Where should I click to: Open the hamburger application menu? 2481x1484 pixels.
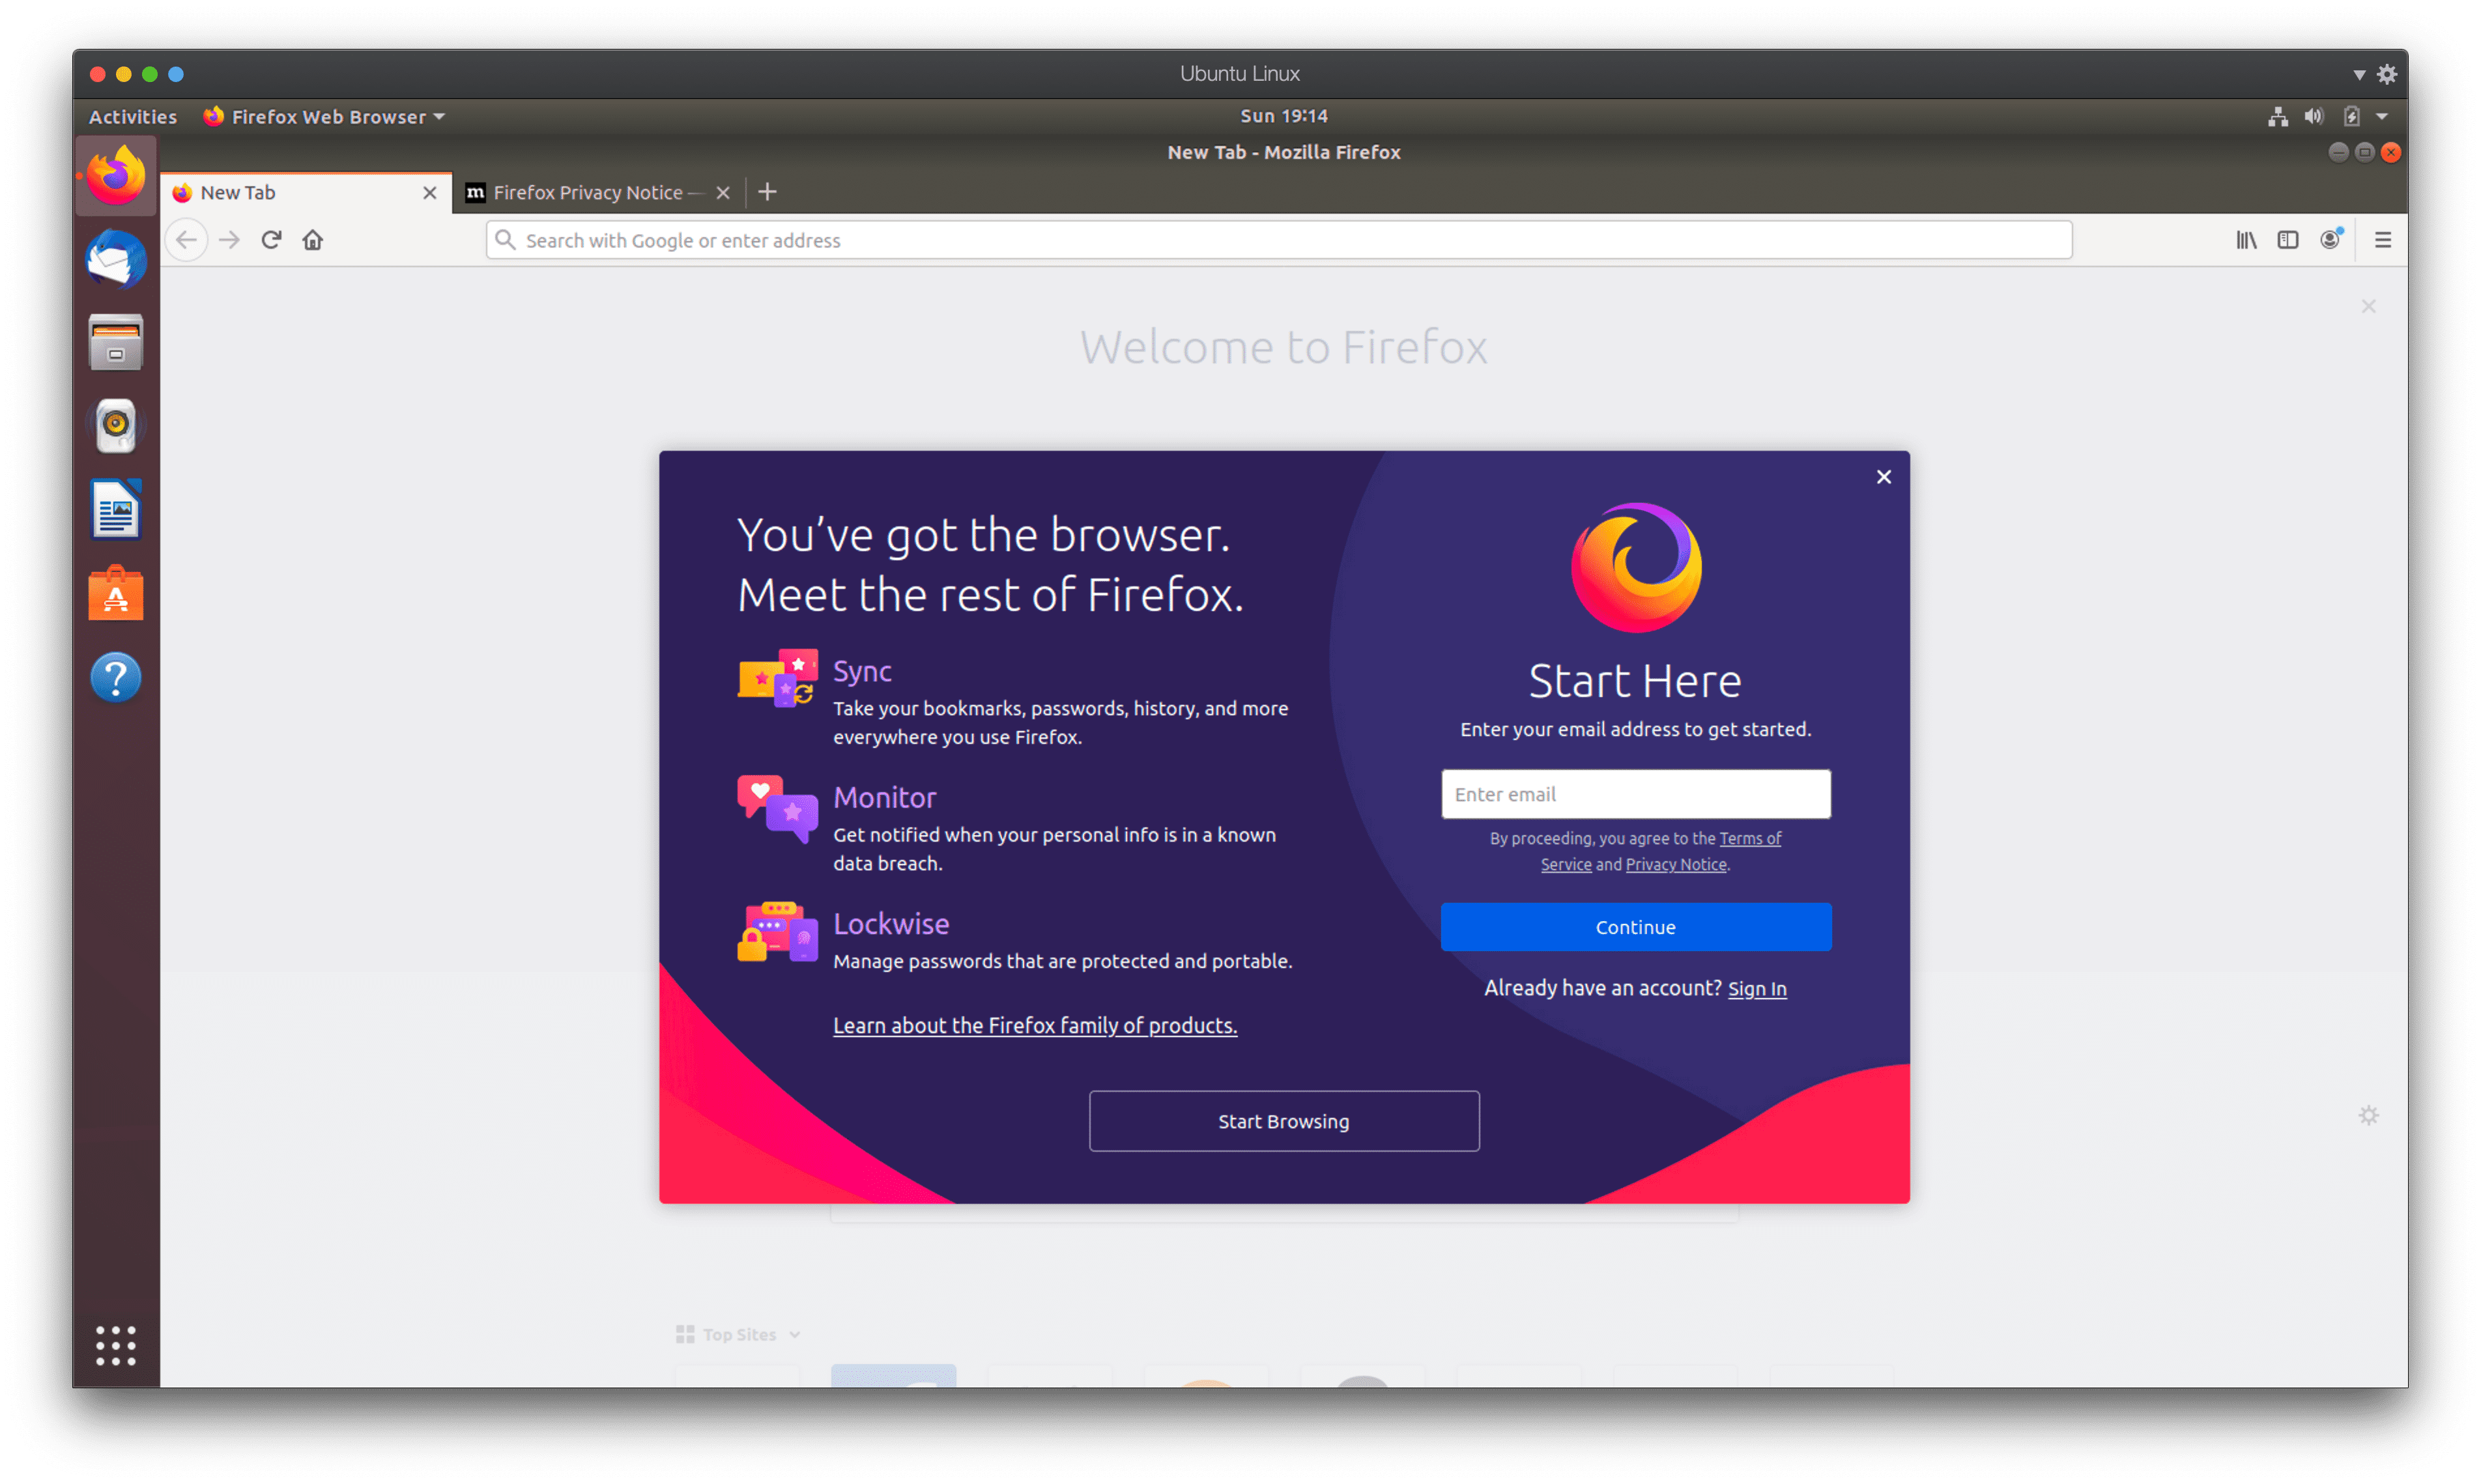coord(2383,240)
